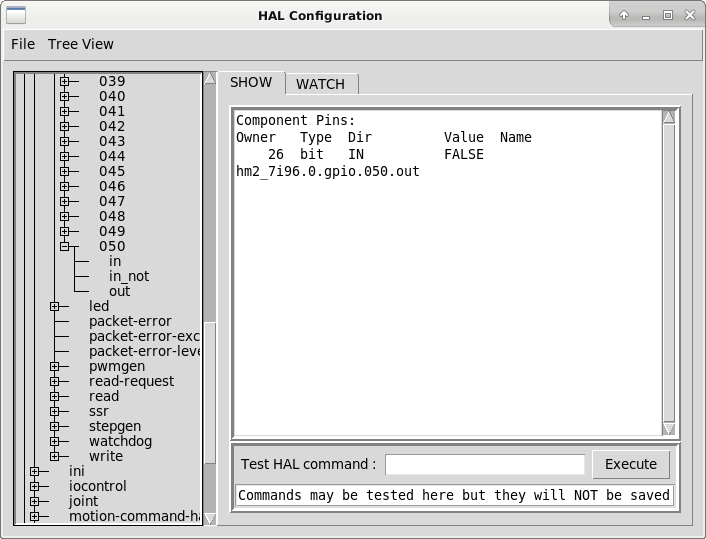This screenshot has width=706, height=539.
Task: Select the packet-error tree item
Action: (x=130, y=321)
